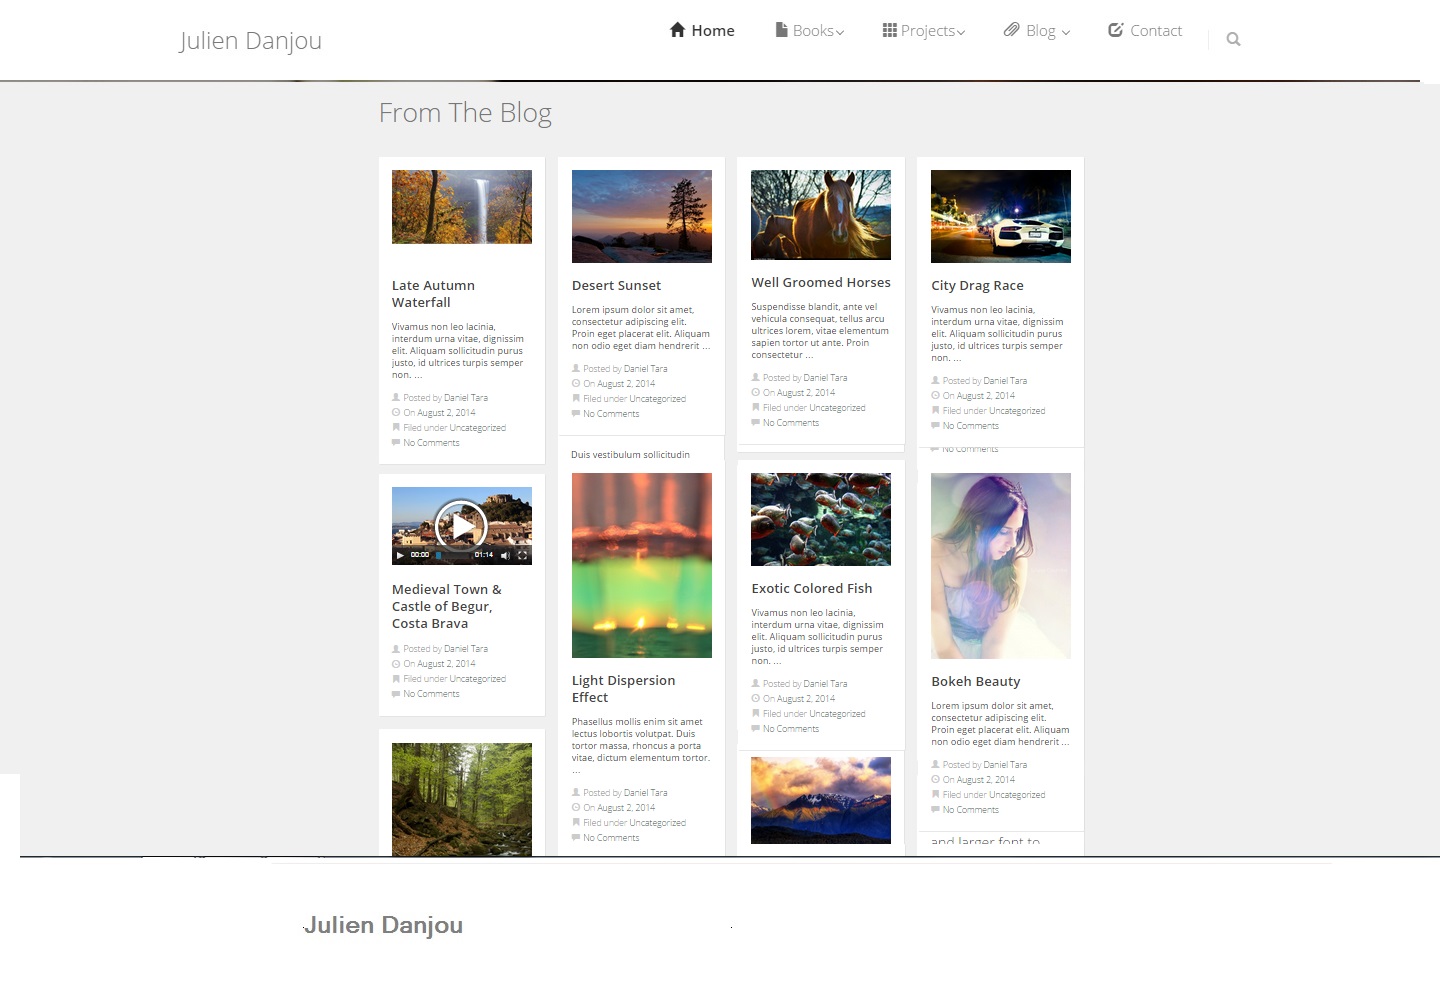
Task: Open the Desert Sunset thumbnail image
Action: [642, 216]
